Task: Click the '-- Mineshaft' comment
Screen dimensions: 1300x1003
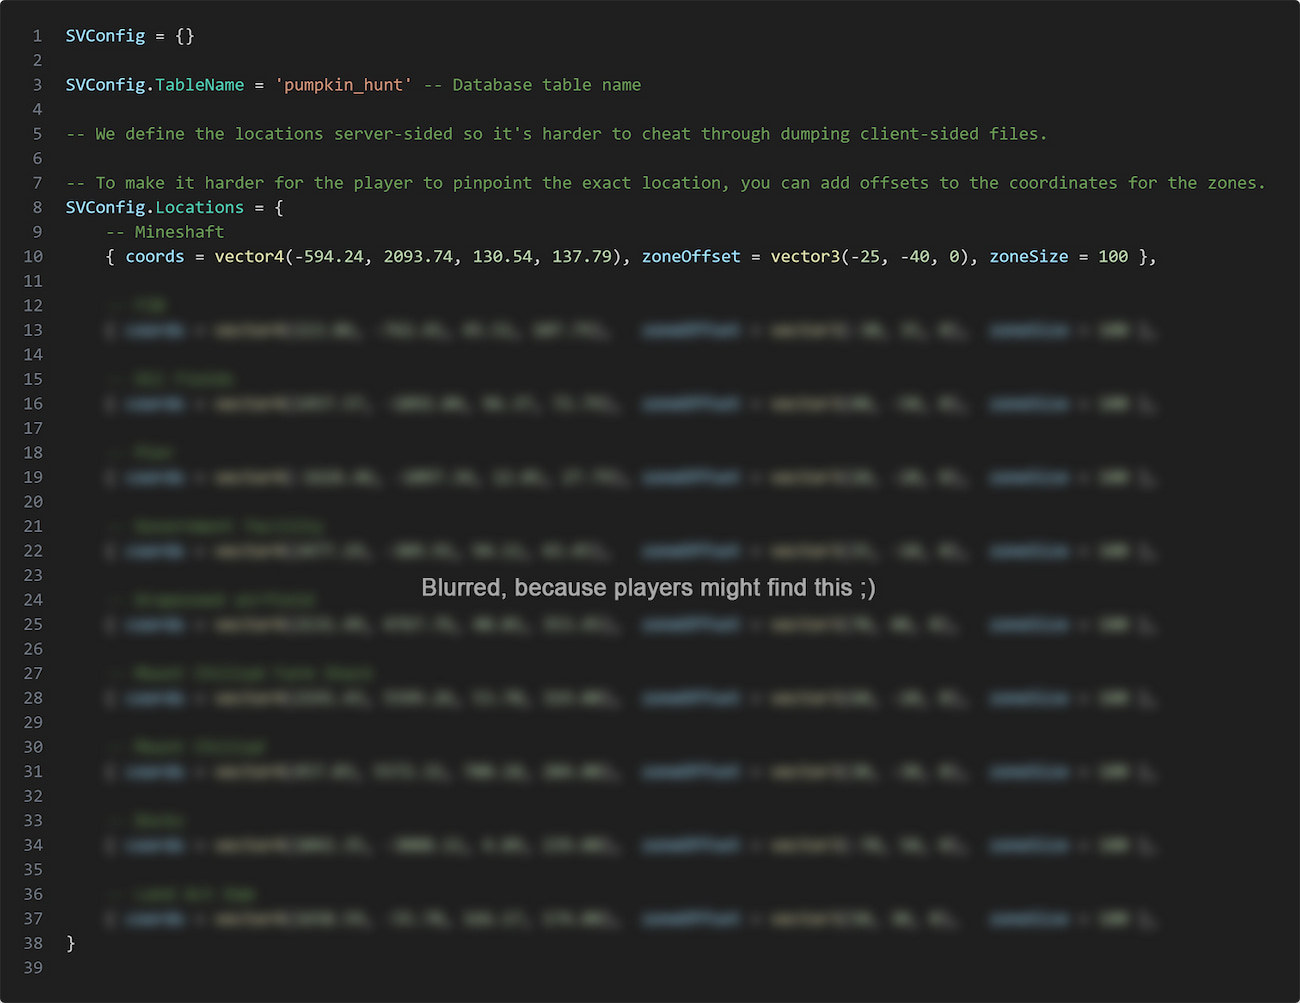Action: point(165,232)
